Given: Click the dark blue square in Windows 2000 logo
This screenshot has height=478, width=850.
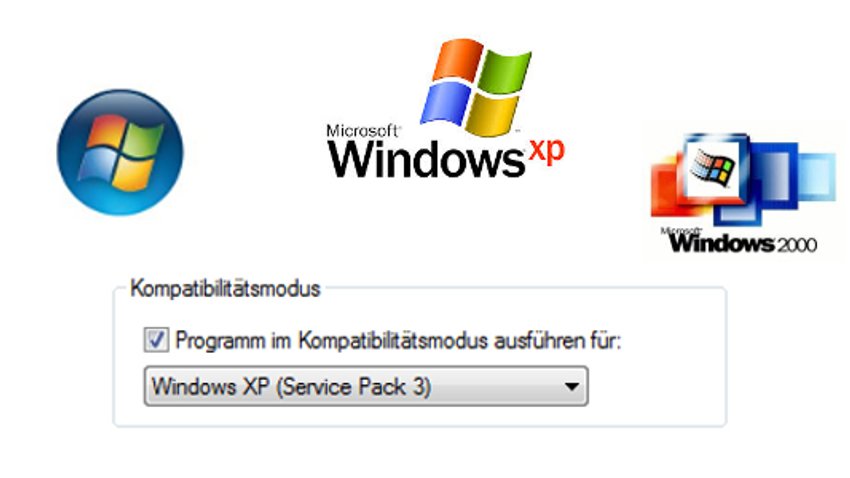Looking at the screenshot, I should 772,175.
